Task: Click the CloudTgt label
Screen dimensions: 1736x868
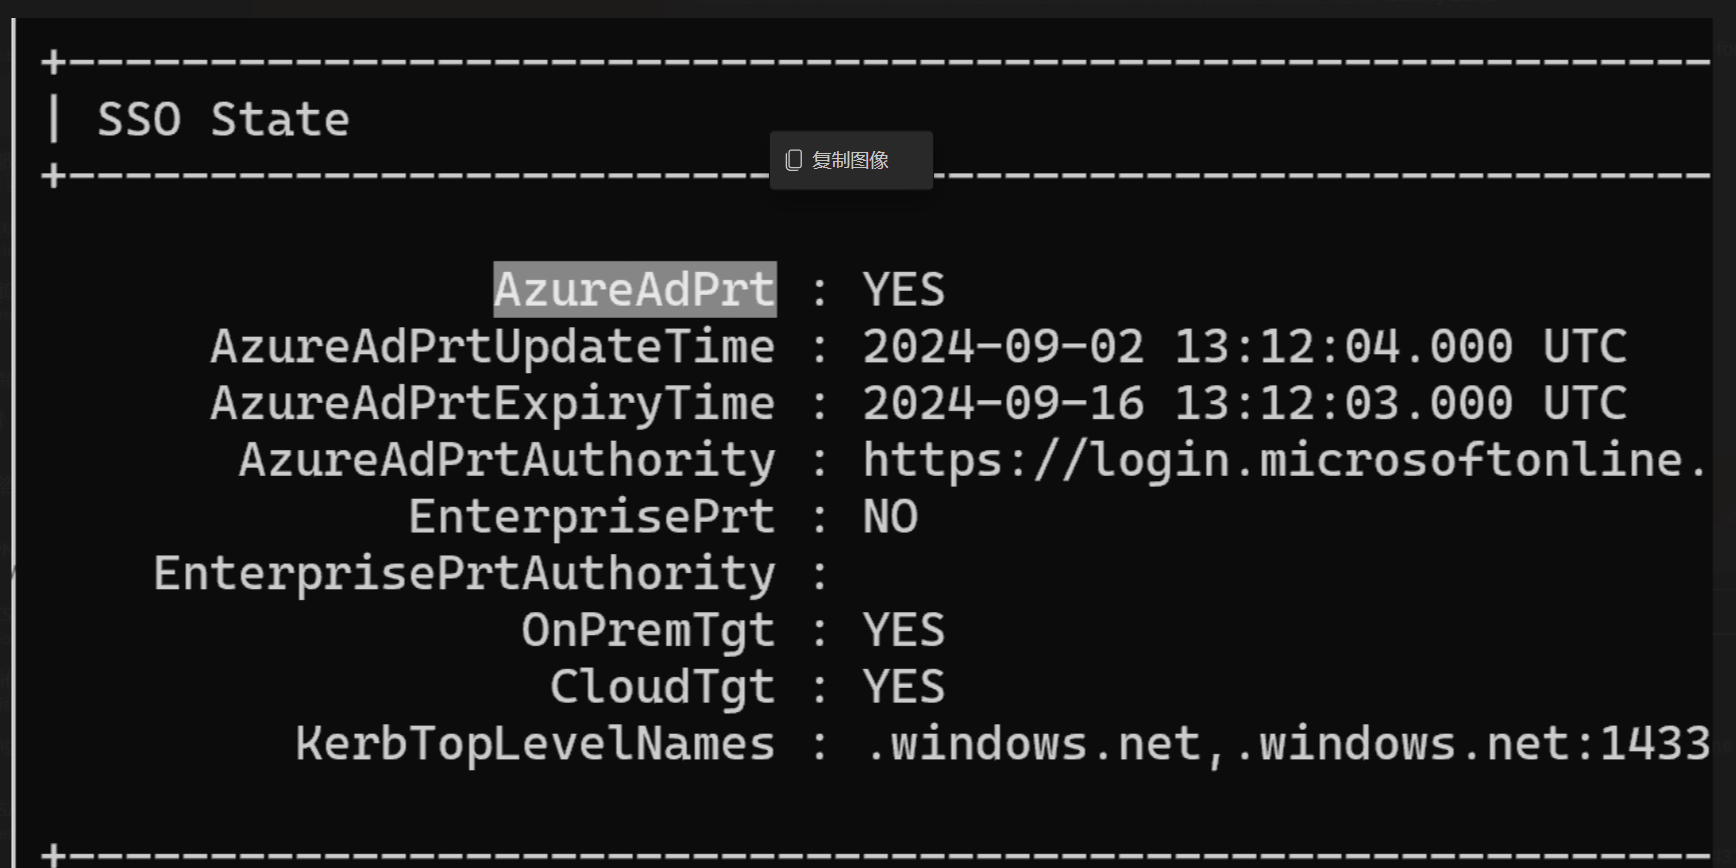Action: tap(662, 687)
